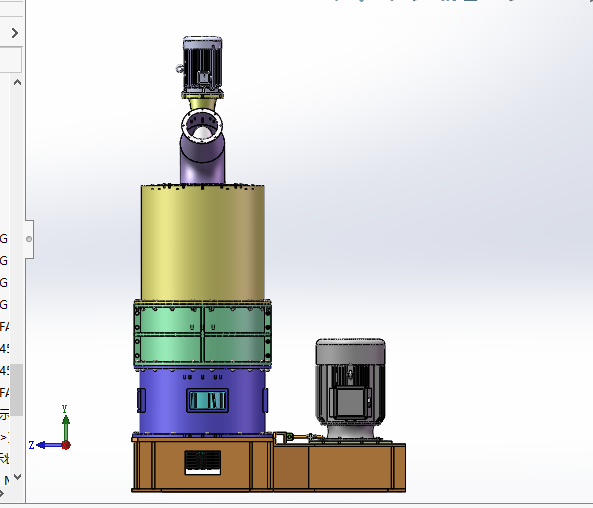Viewport: 593px width, 508px height.
Task: Select the white flange opening of elbow pipe
Action: (x=202, y=126)
